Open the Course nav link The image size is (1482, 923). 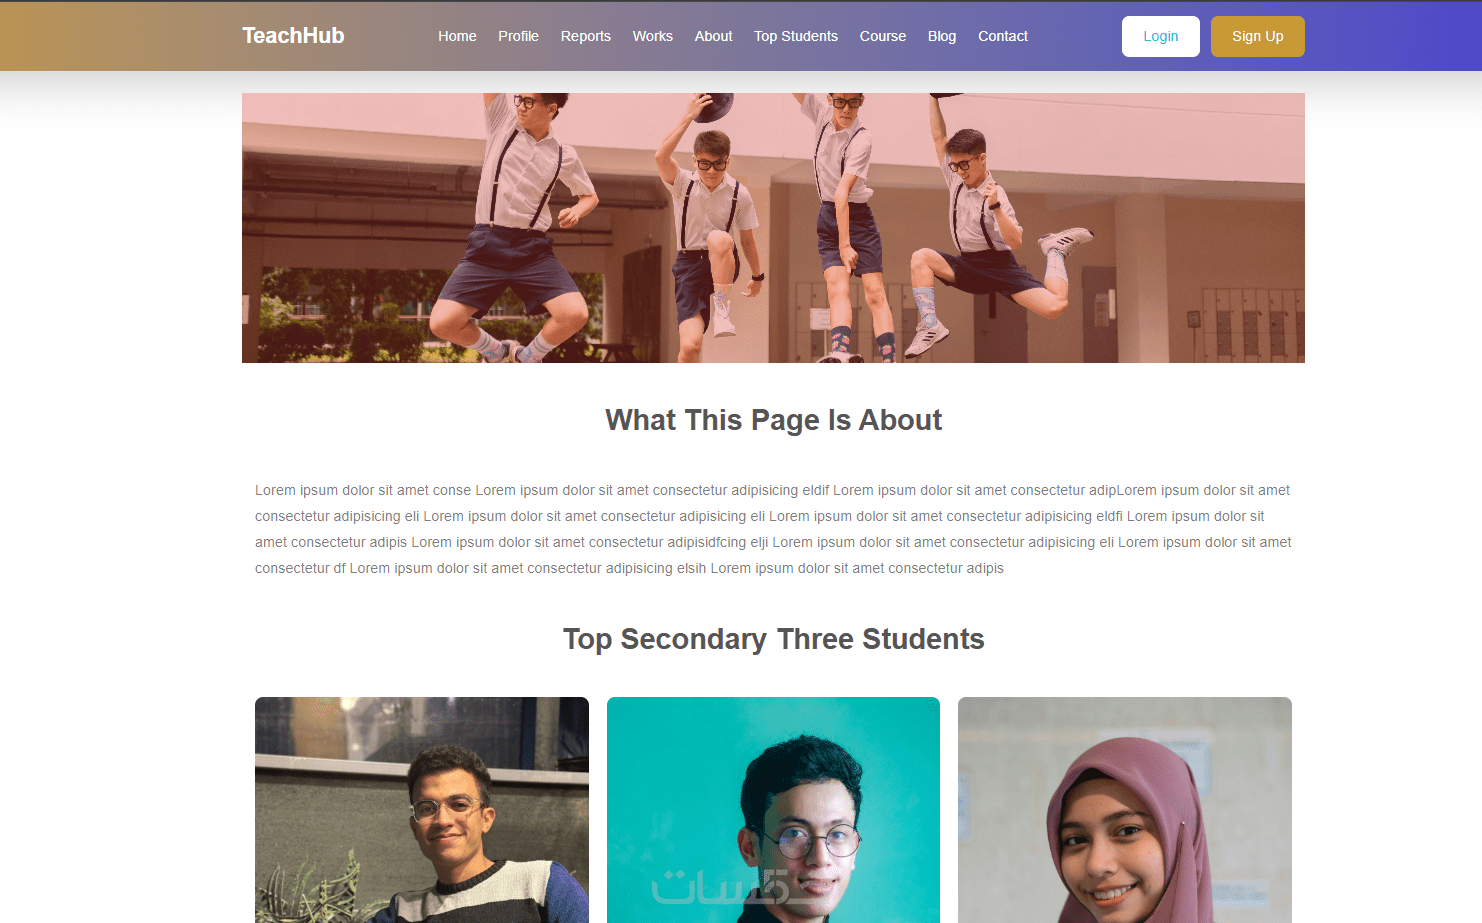883,36
